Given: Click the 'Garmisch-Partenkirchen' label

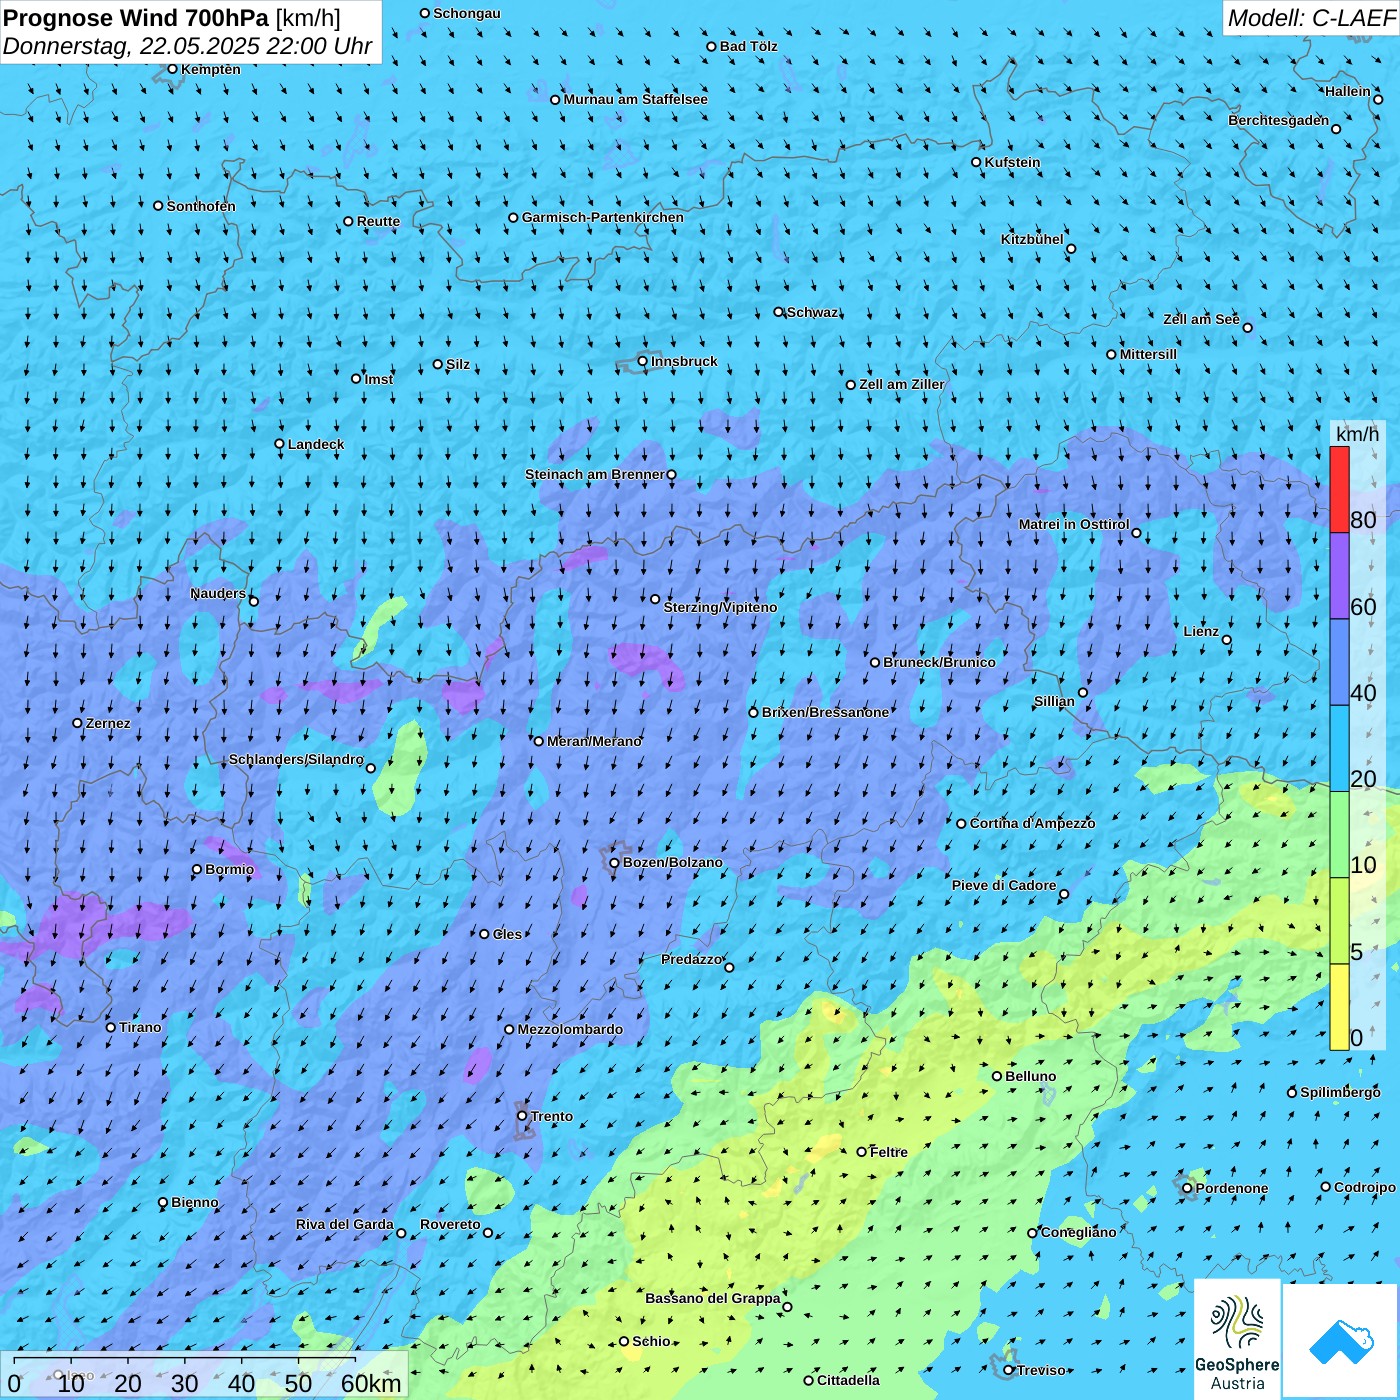Looking at the screenshot, I should point(603,217).
